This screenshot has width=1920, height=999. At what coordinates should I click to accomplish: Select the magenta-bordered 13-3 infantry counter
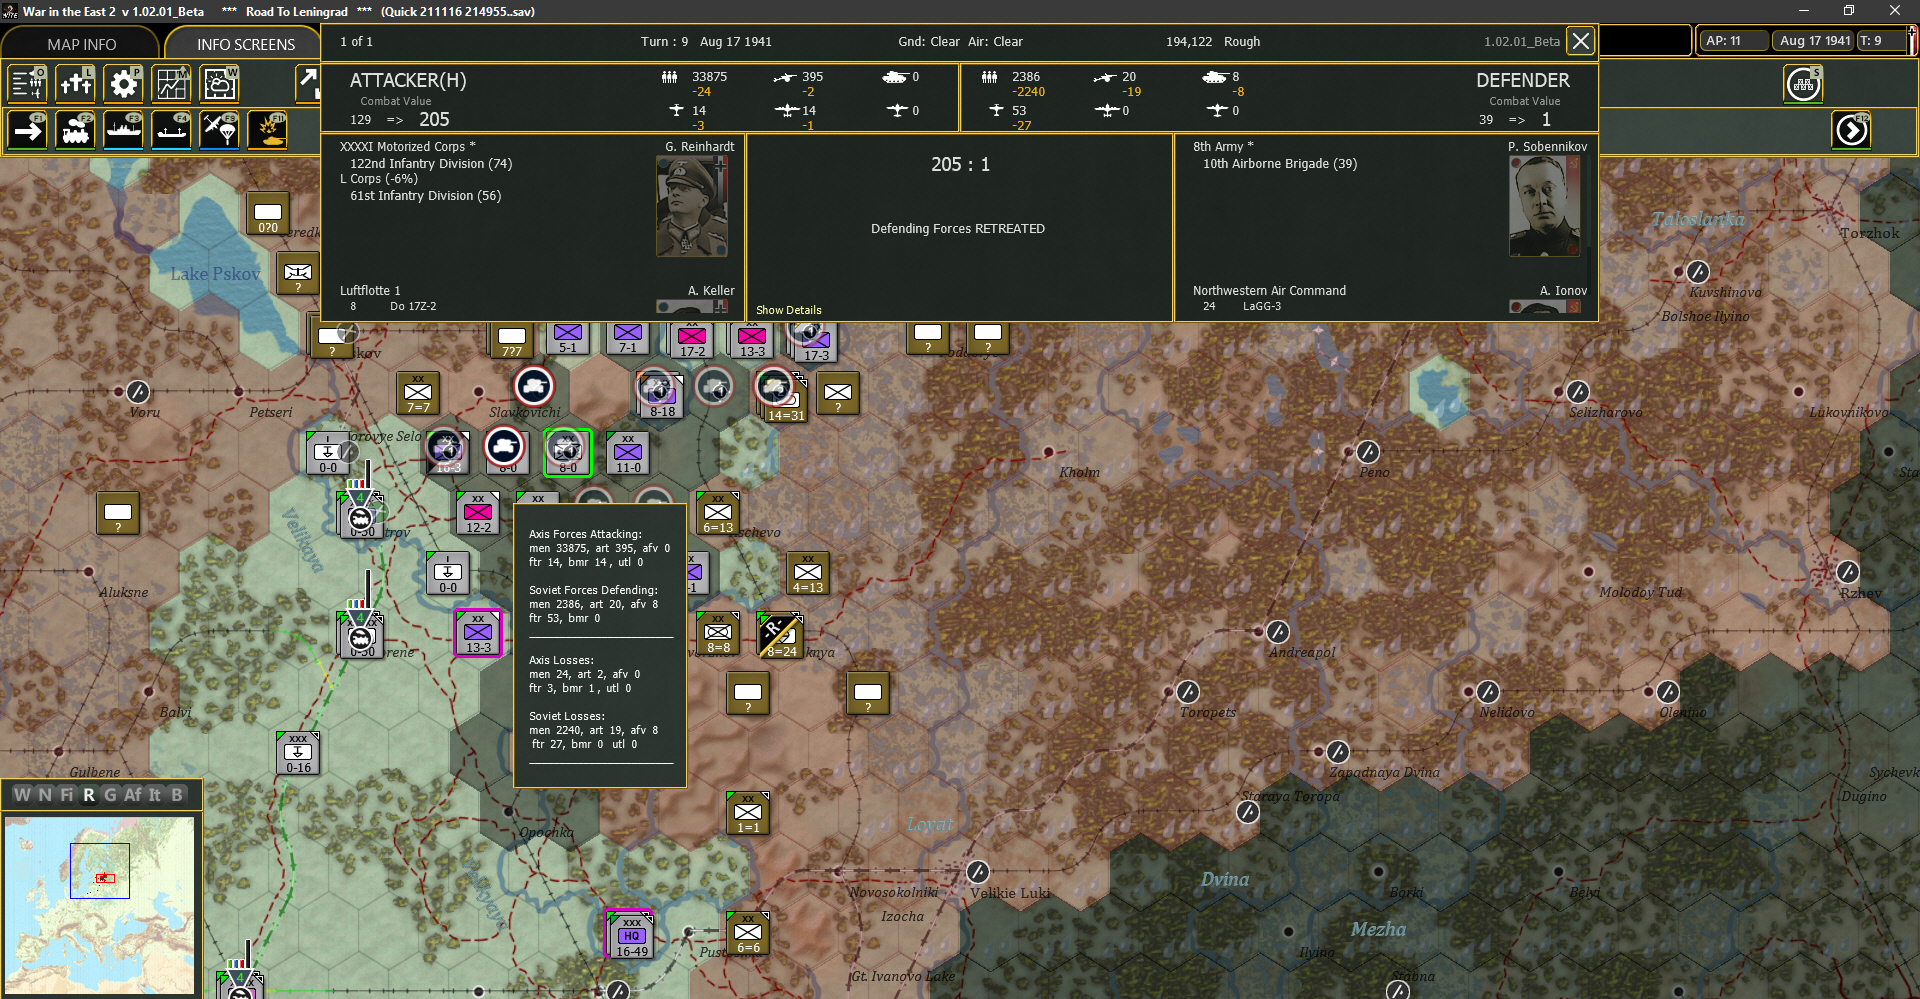[478, 633]
